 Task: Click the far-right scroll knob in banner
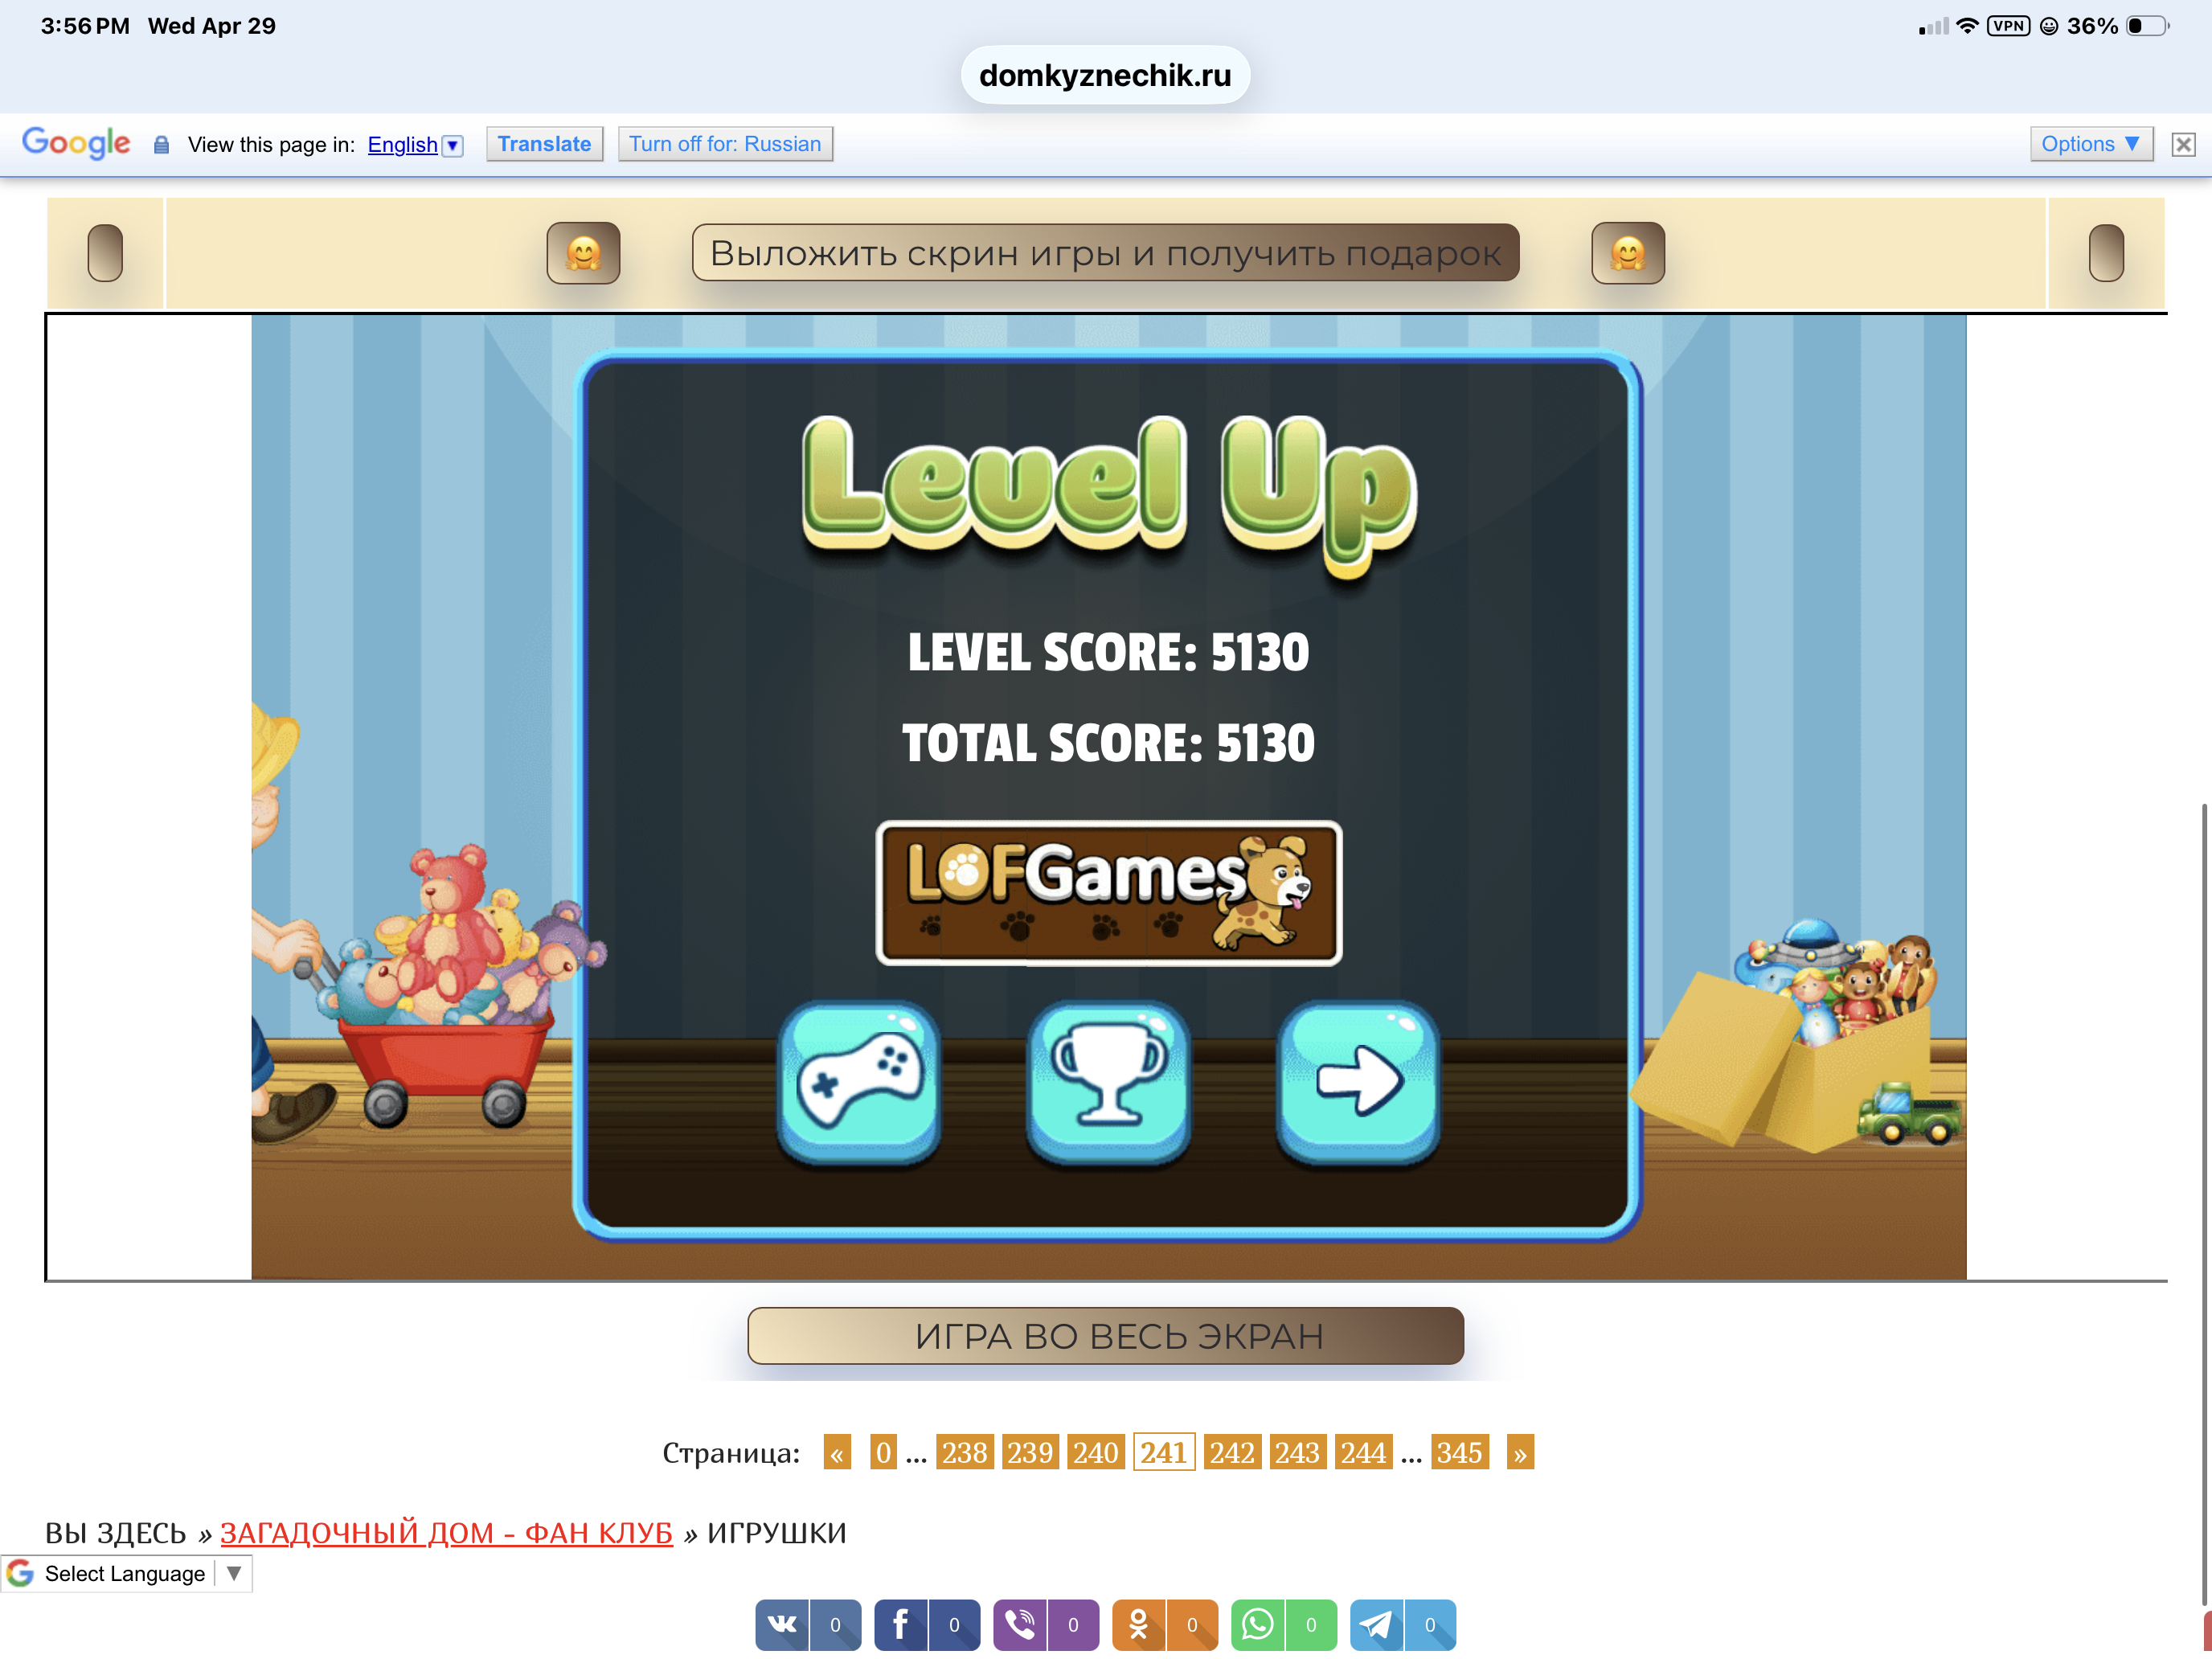click(2106, 253)
